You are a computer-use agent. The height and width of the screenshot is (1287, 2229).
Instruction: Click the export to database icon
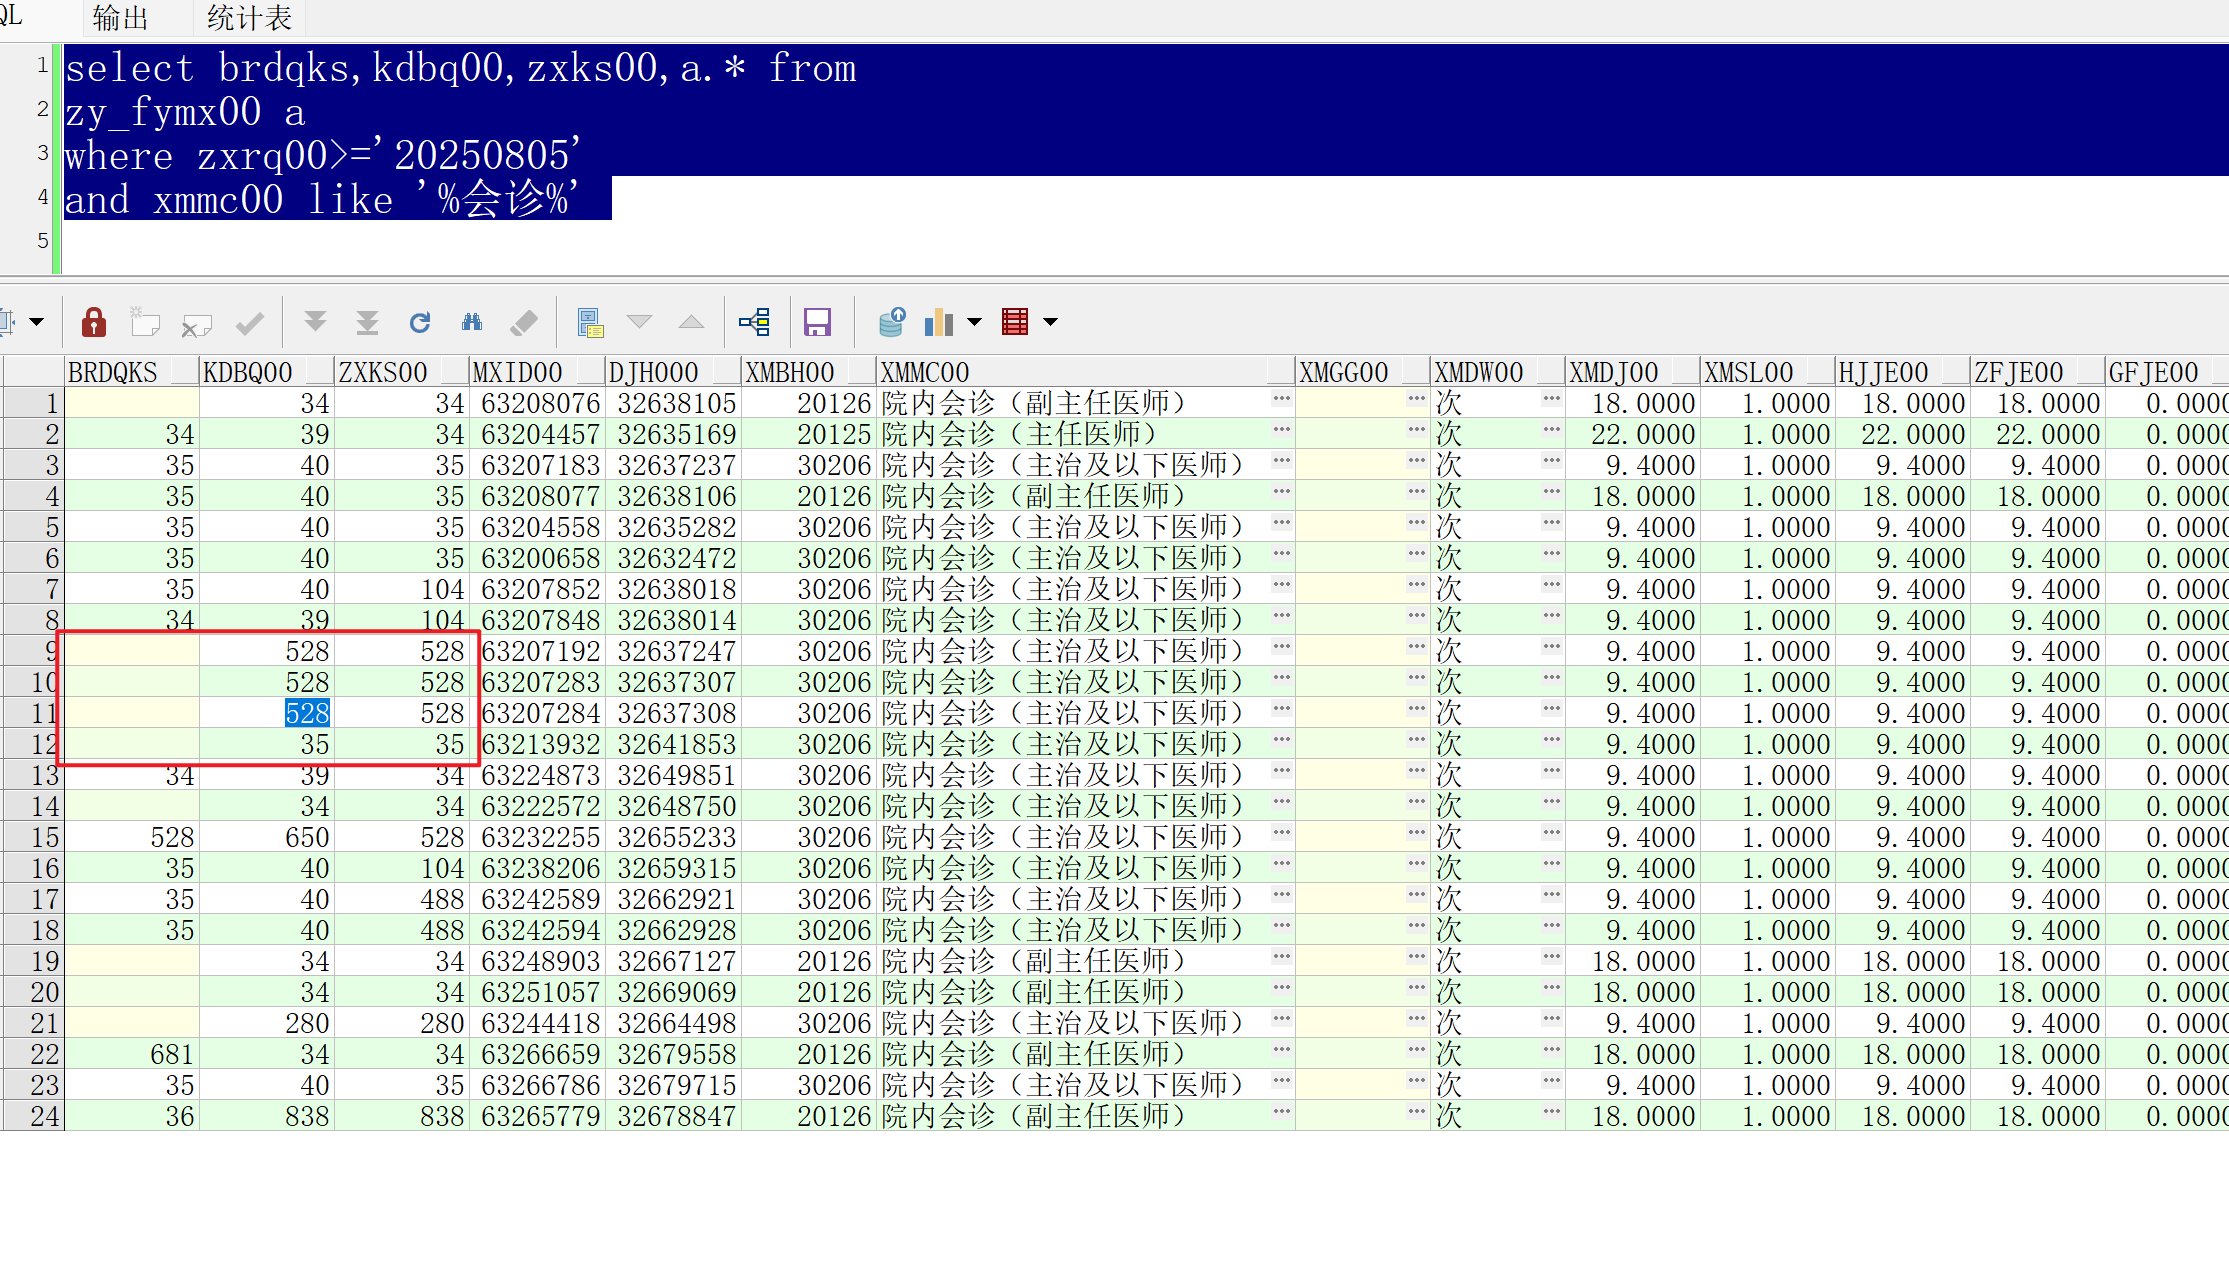click(891, 322)
